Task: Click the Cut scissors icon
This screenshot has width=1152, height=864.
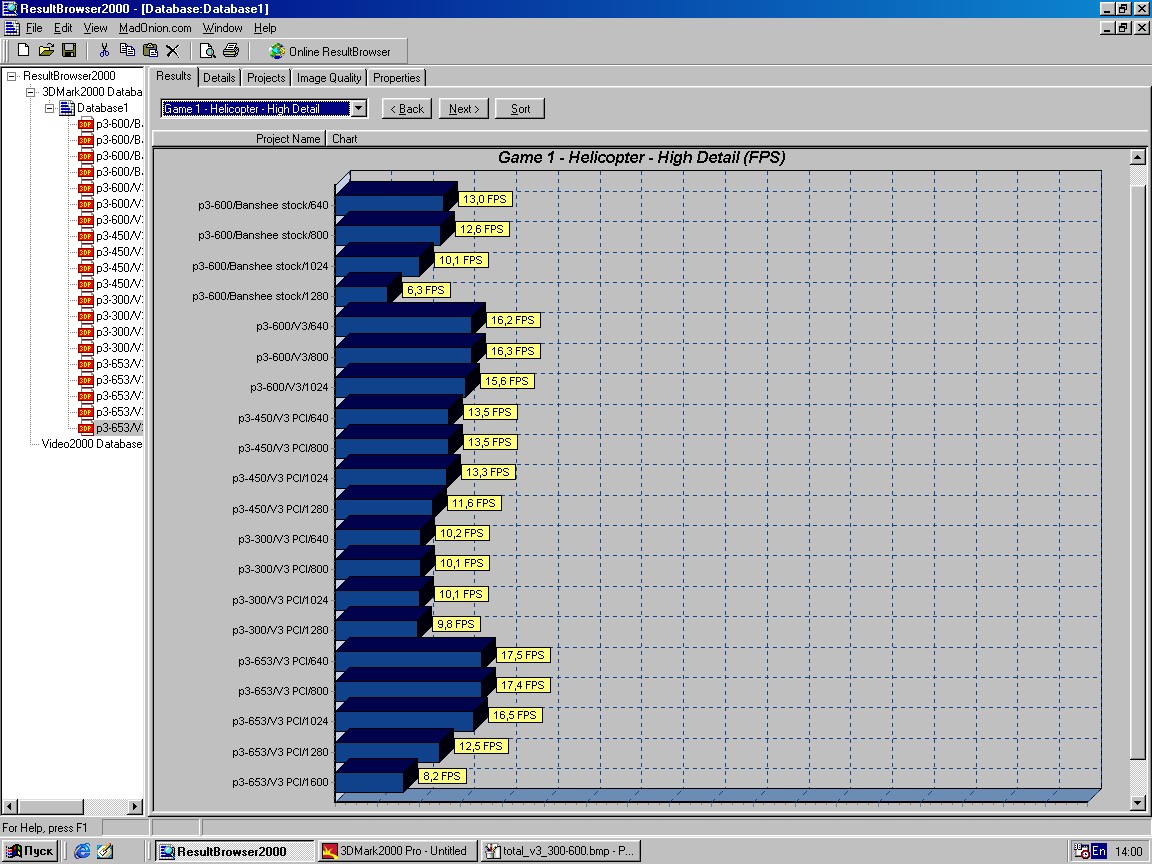Action: pyautogui.click(x=103, y=51)
